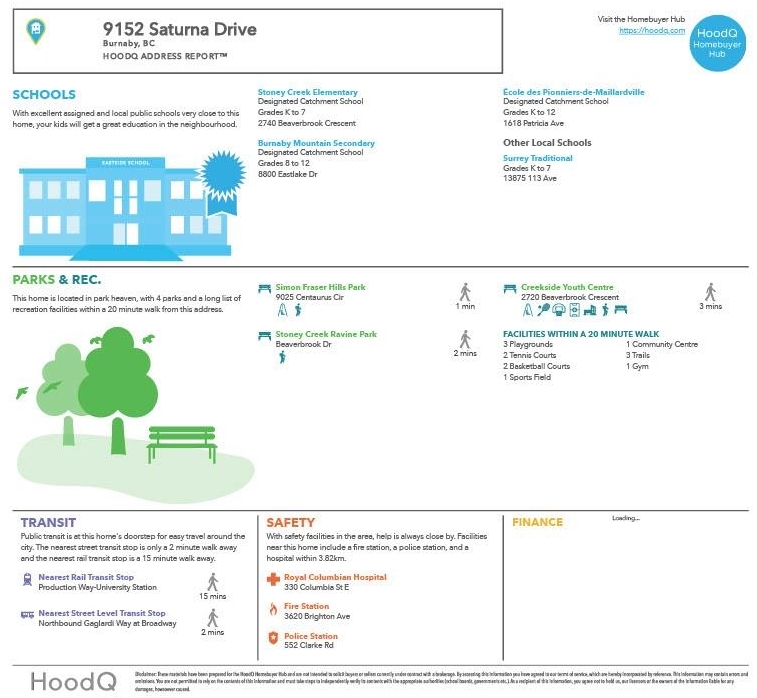Click 'FACILITIES WITHIN A 20 MINUTE WALK' heading
Screen dimensions: 757x698
point(581,334)
